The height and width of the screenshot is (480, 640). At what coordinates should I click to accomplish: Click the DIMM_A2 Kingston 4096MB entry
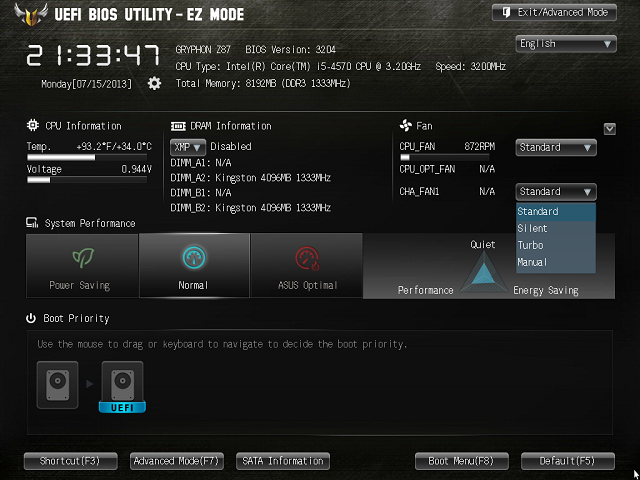point(251,178)
